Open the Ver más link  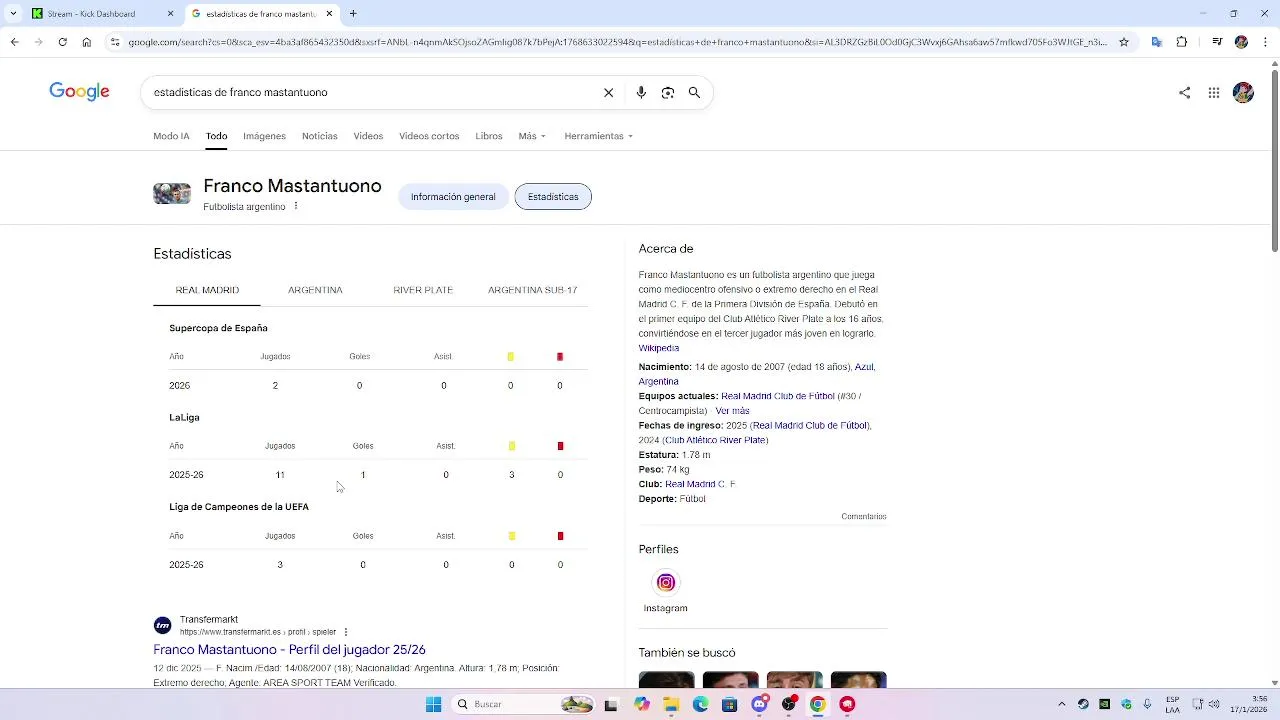[732, 411]
